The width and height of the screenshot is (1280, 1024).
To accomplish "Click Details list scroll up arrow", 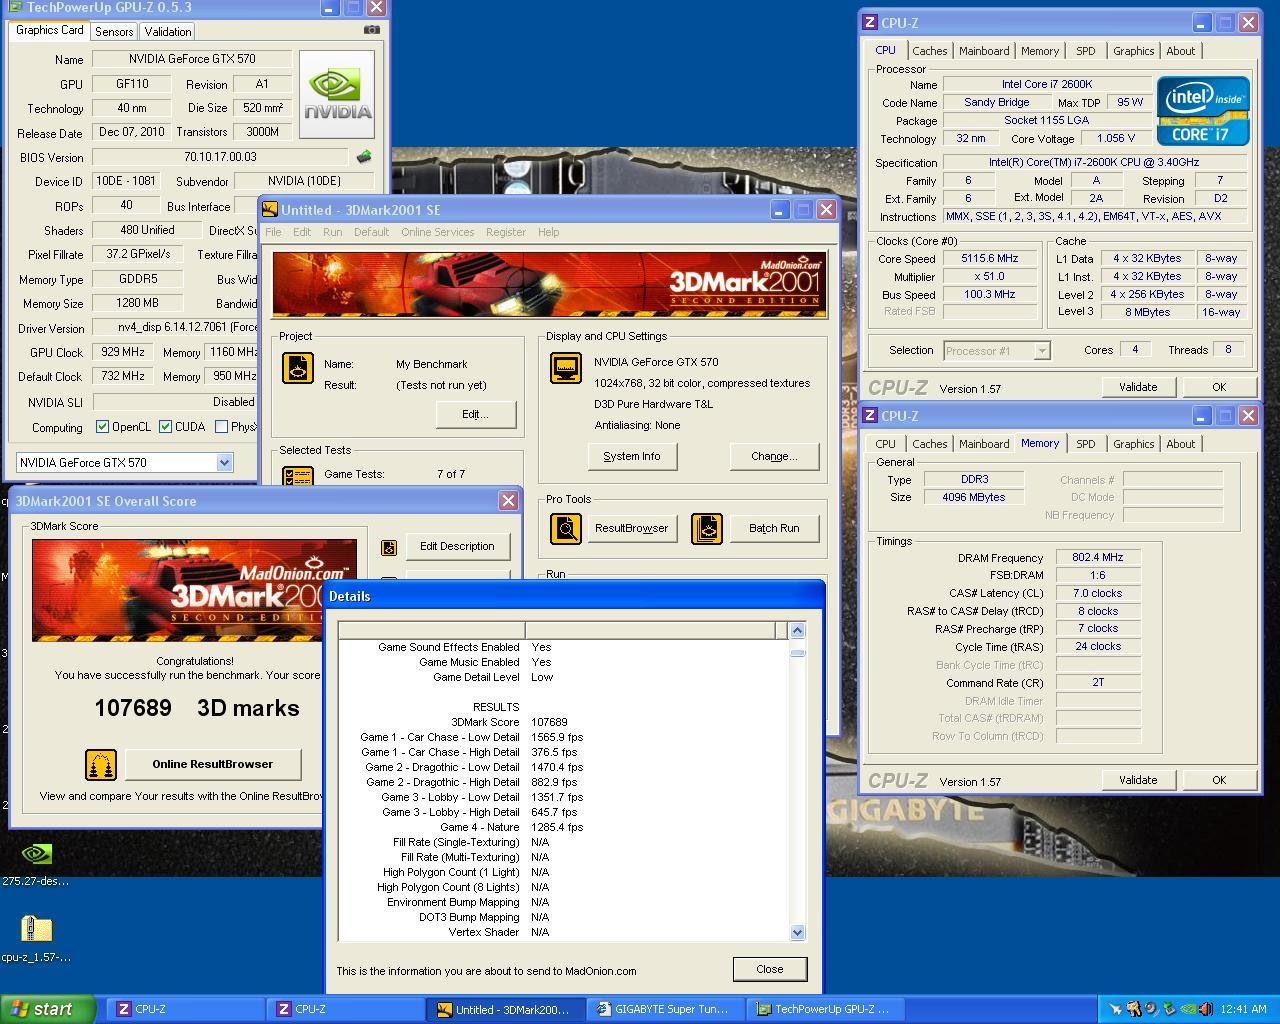I will 797,630.
